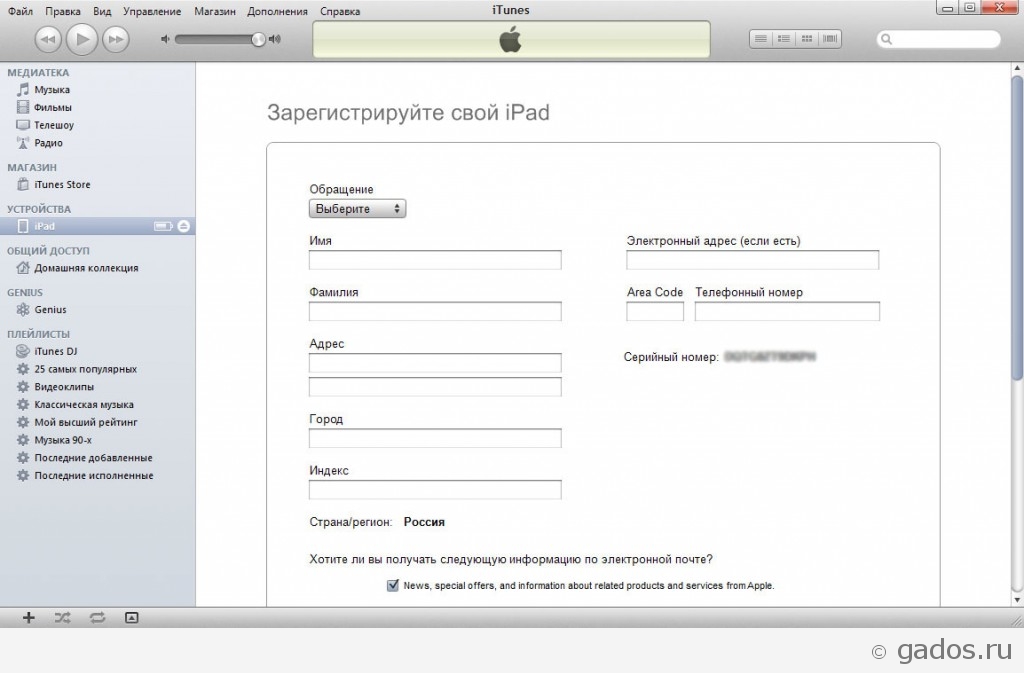Click the add playlist plus button

29,618
